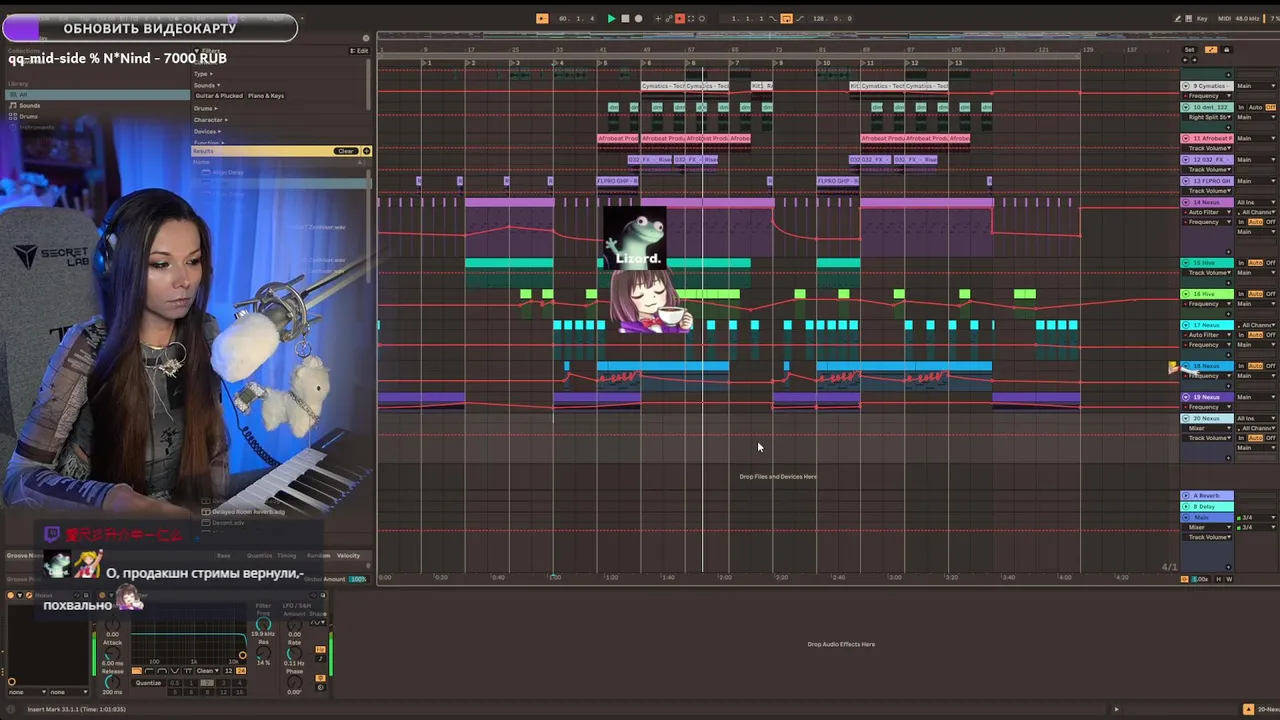Toggle the orange Optimize Arrangement Height icon
1280x720 pixels.
pos(1185,579)
